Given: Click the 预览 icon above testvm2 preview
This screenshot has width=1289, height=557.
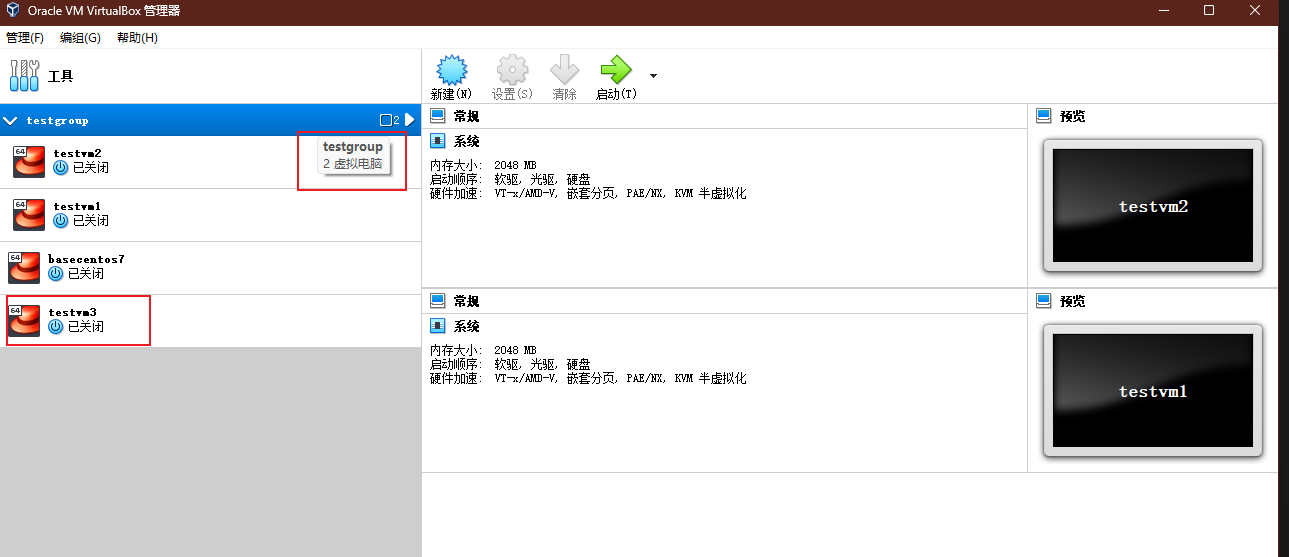Looking at the screenshot, I should [x=1044, y=116].
